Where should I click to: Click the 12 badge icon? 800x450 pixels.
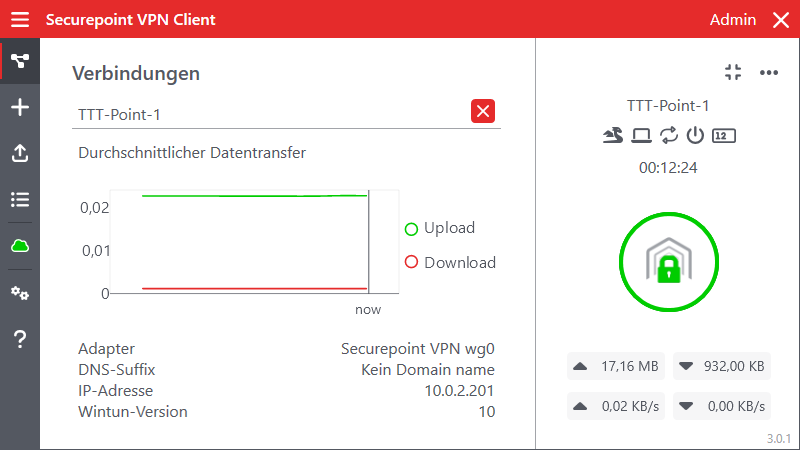(x=724, y=135)
